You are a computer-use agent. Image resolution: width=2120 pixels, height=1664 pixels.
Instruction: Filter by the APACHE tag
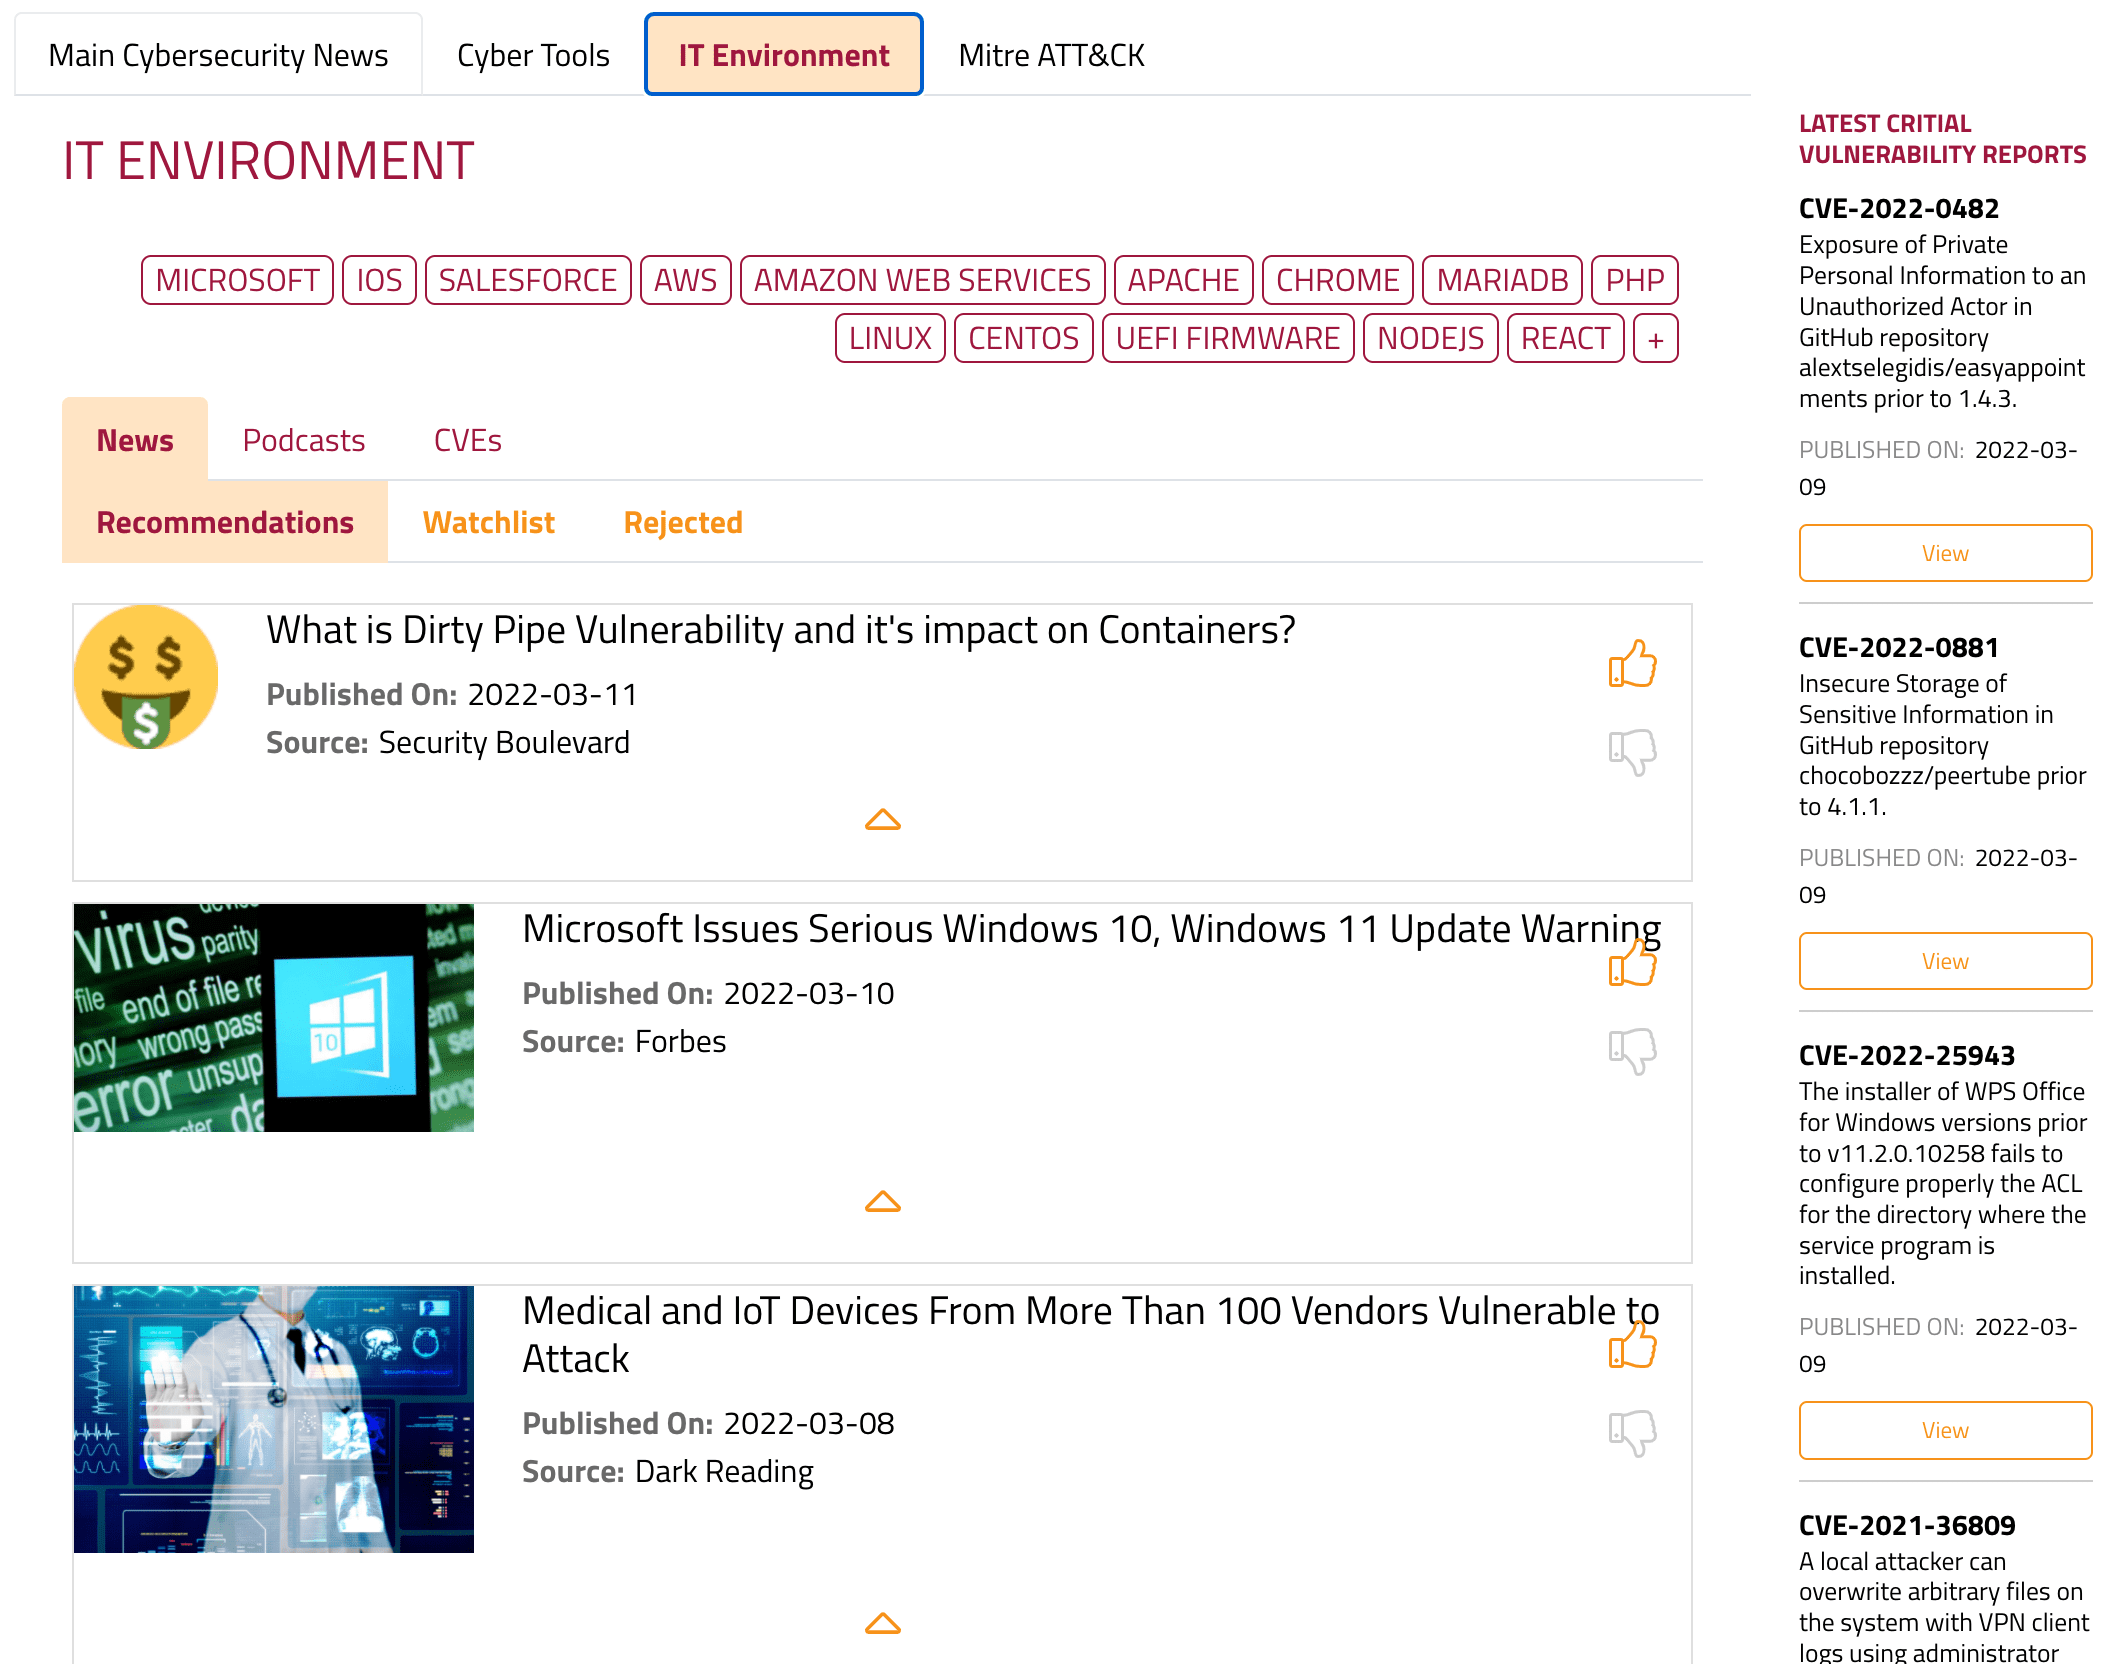[x=1183, y=280]
